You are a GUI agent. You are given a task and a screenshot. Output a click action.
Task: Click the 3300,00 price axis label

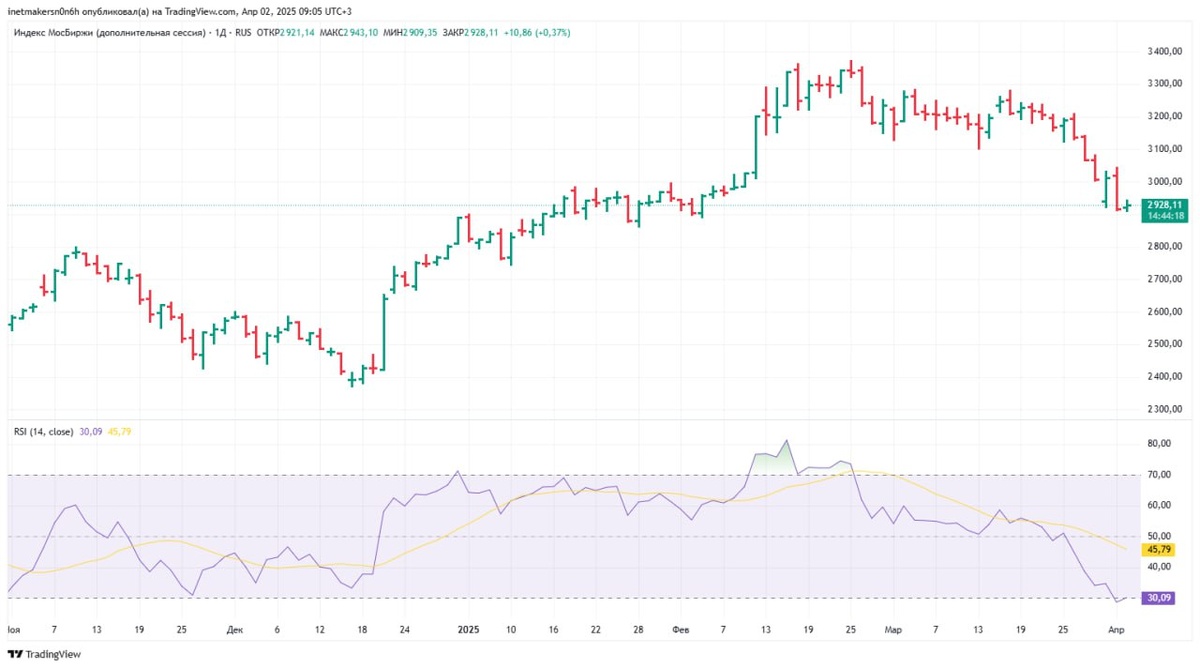pyautogui.click(x=1165, y=83)
